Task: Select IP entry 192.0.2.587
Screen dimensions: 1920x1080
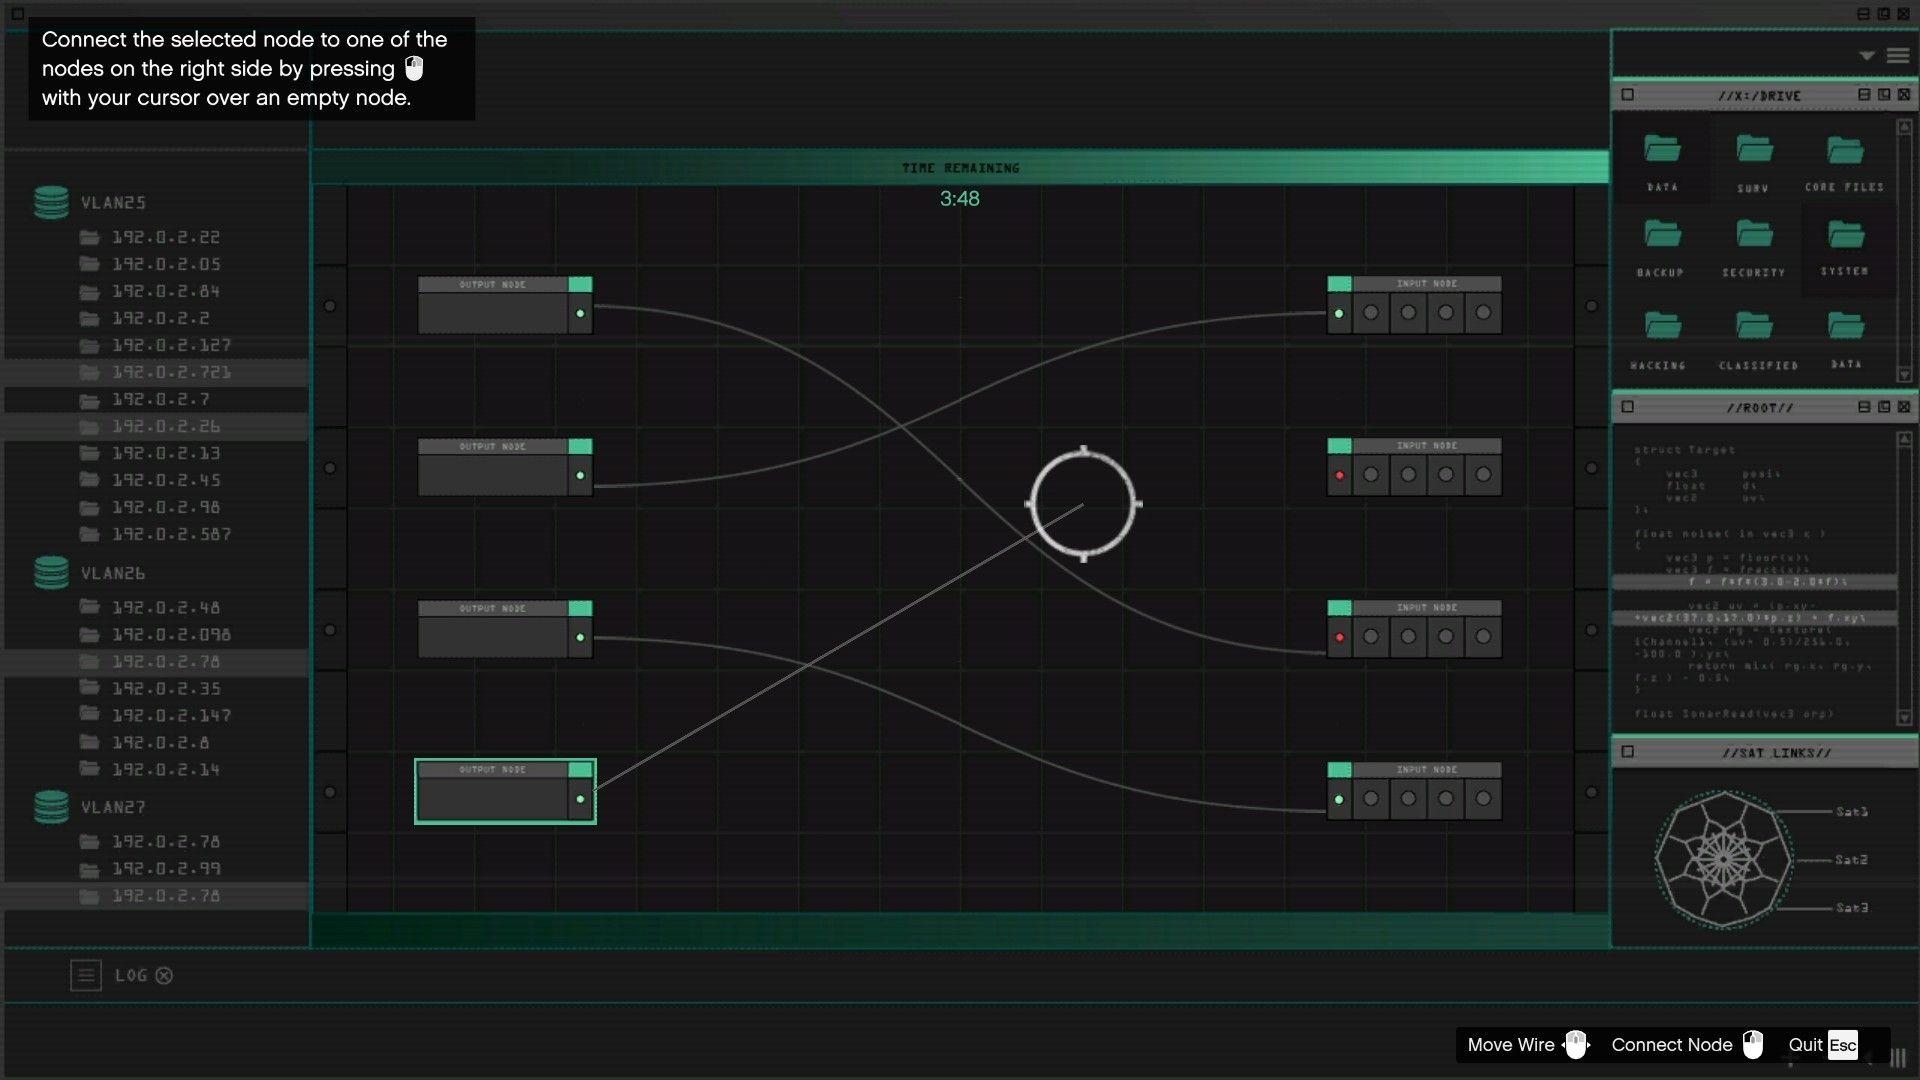Action: click(171, 534)
